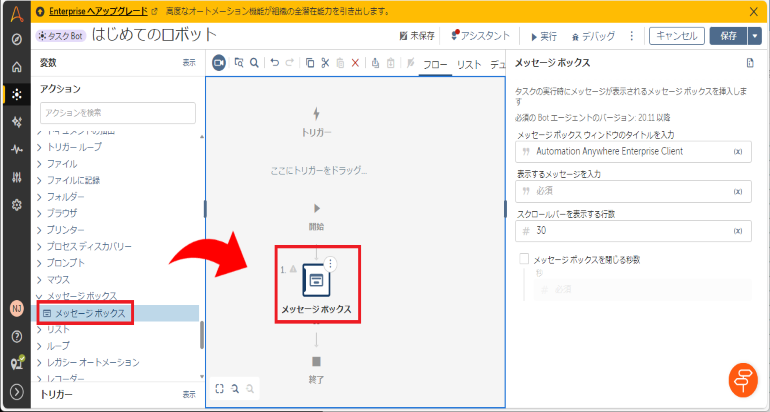Click the magnifier search icon in the toolbar
Image resolution: width=770 pixels, height=412 pixels.
255,63
